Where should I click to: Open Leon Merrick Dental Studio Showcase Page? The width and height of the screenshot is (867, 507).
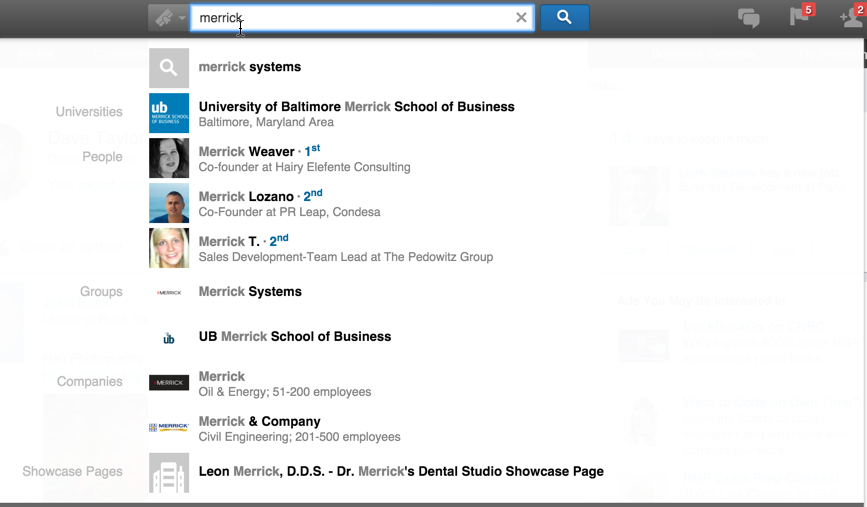[401, 471]
